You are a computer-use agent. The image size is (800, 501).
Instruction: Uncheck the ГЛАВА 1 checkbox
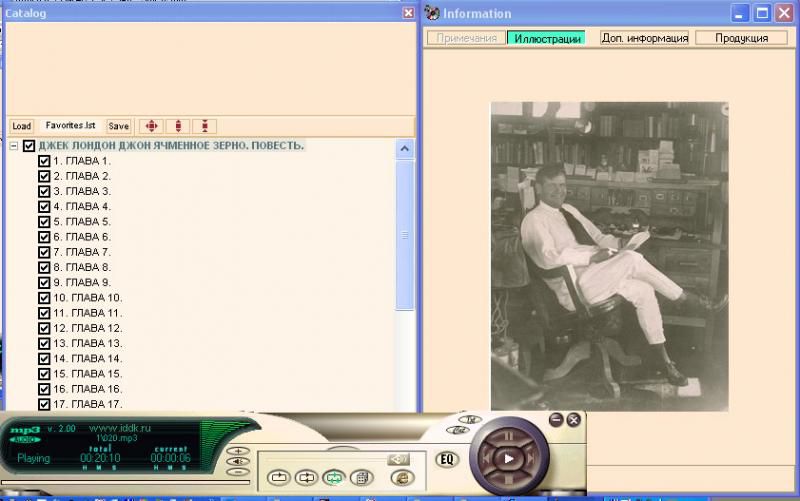(x=44, y=161)
